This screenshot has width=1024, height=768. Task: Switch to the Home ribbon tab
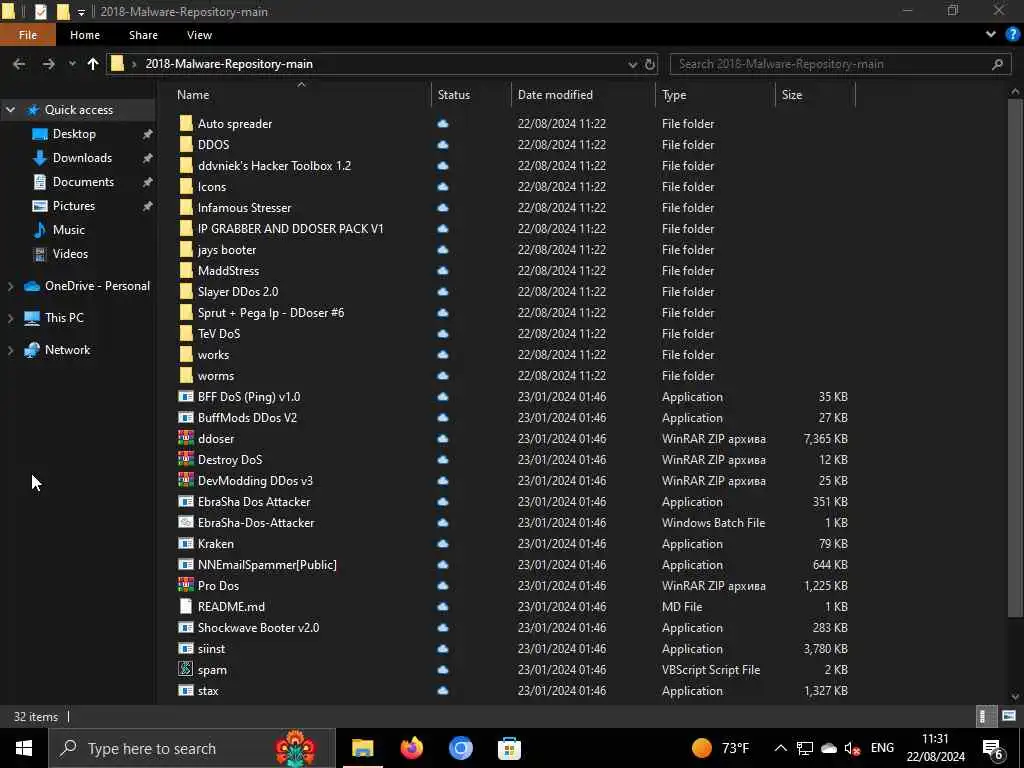(85, 35)
